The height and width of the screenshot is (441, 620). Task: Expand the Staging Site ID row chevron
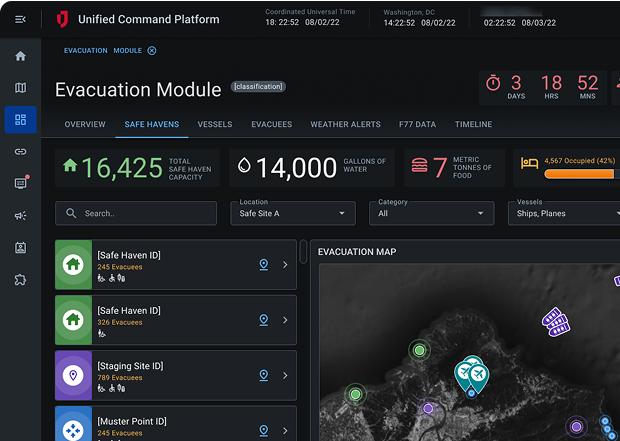(285, 375)
